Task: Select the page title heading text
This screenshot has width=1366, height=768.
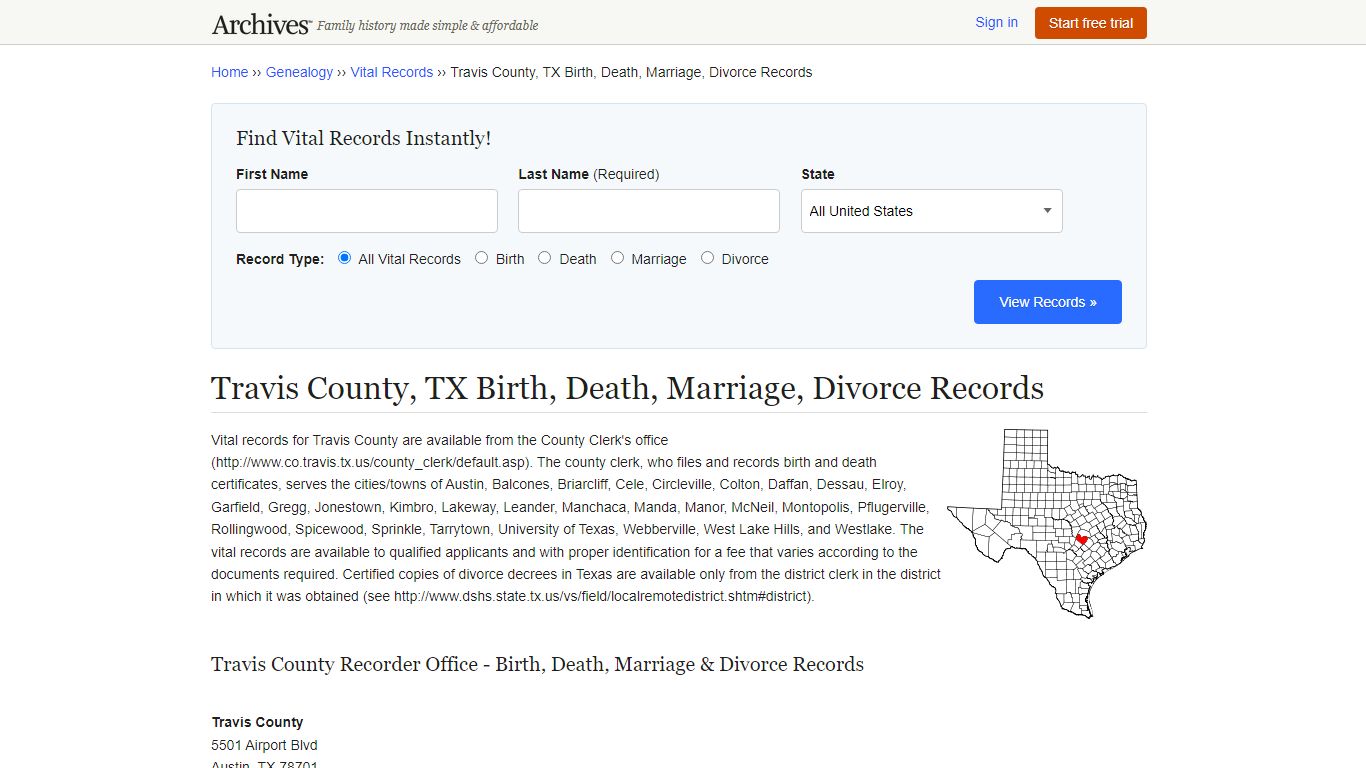Action: (627, 388)
